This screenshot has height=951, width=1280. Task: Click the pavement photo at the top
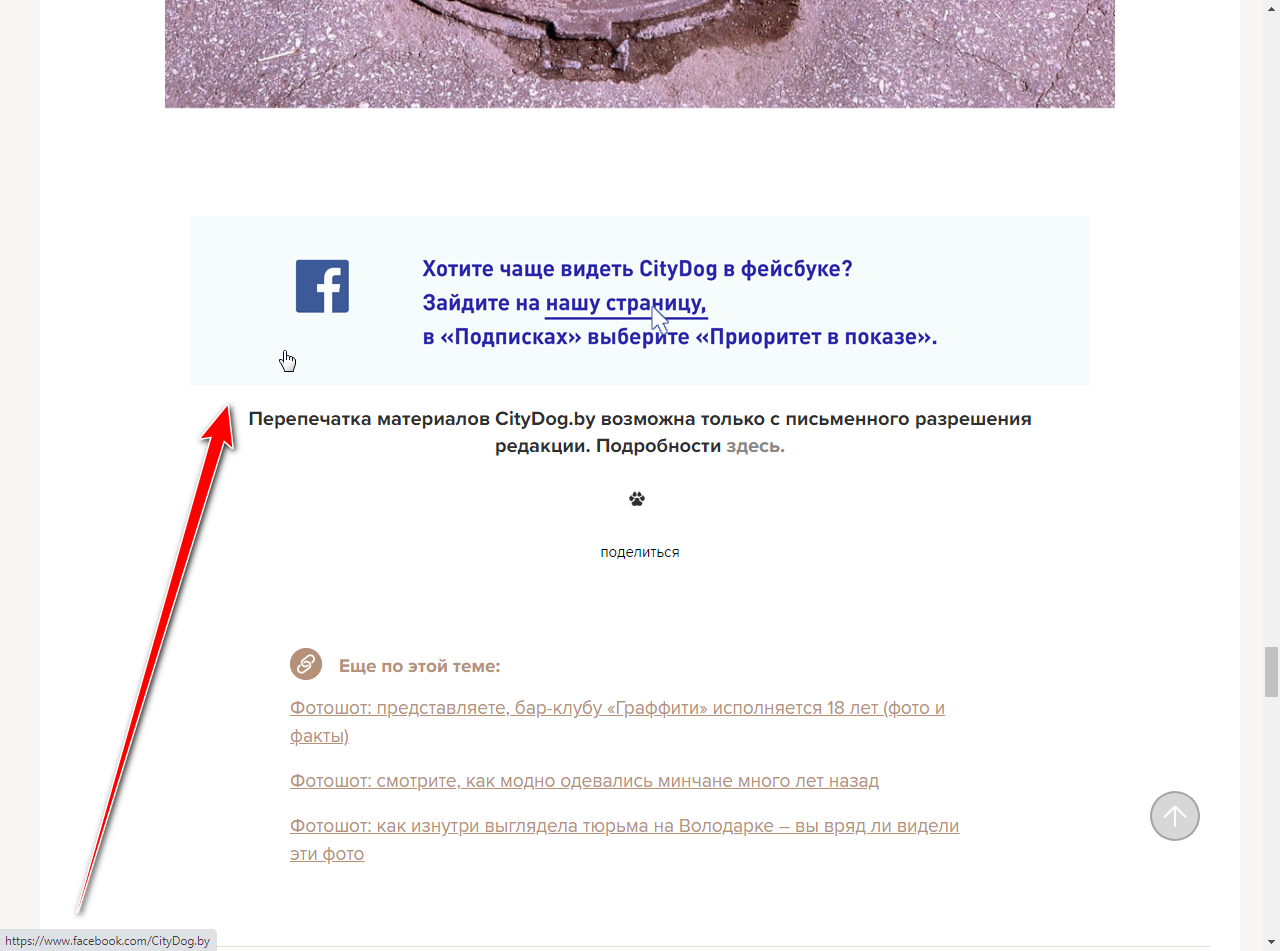(640, 53)
